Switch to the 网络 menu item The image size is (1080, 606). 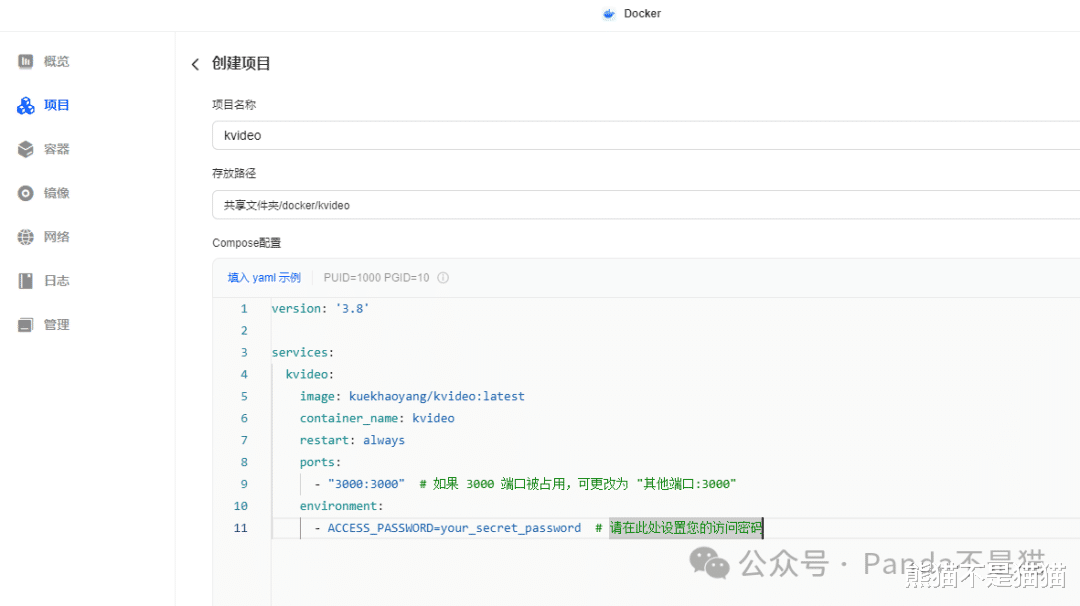56,237
